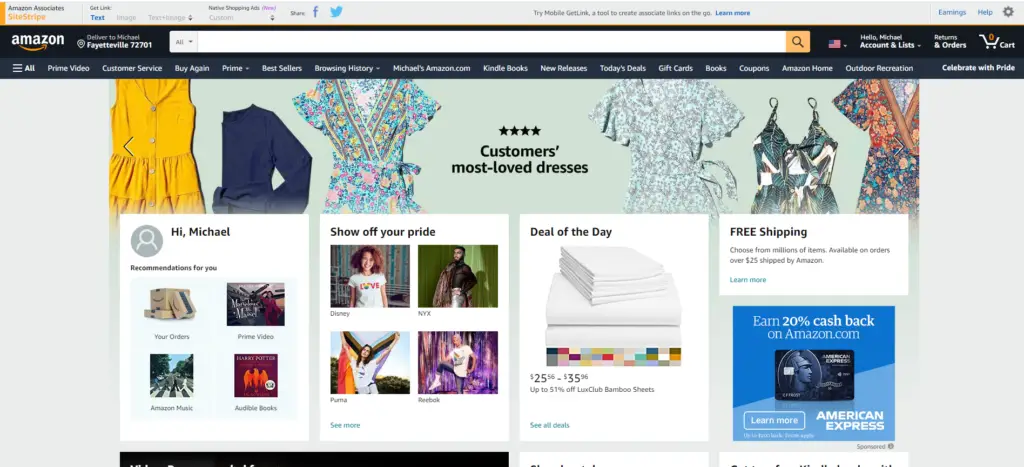Click the delivery location pin icon
The height and width of the screenshot is (467, 1024).
click(81, 44)
